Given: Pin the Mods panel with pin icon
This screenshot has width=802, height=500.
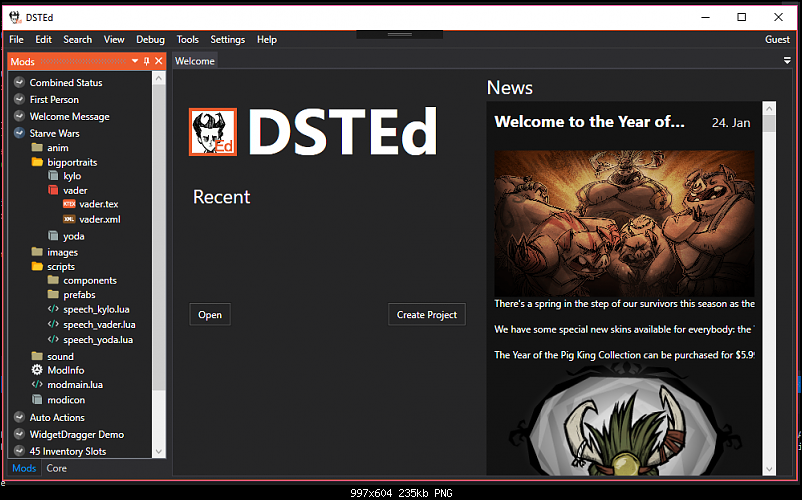Looking at the screenshot, I should 147,61.
